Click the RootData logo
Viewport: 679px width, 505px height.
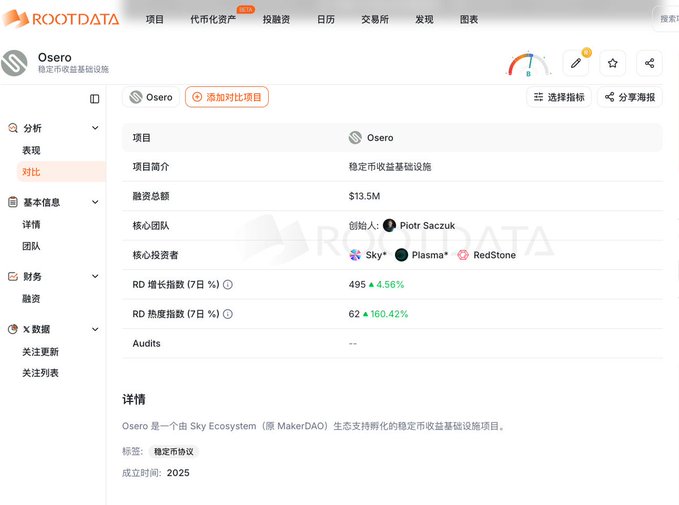point(61,19)
